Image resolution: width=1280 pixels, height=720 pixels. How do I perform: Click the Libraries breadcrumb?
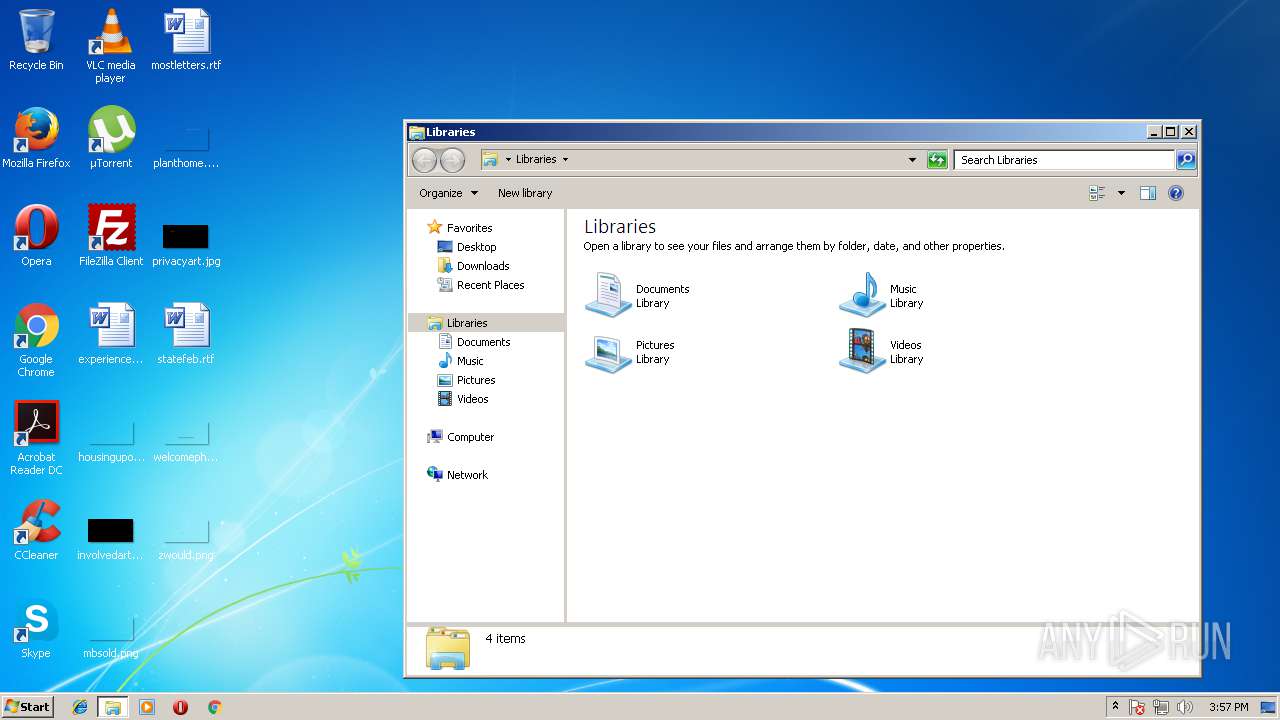[536, 160]
